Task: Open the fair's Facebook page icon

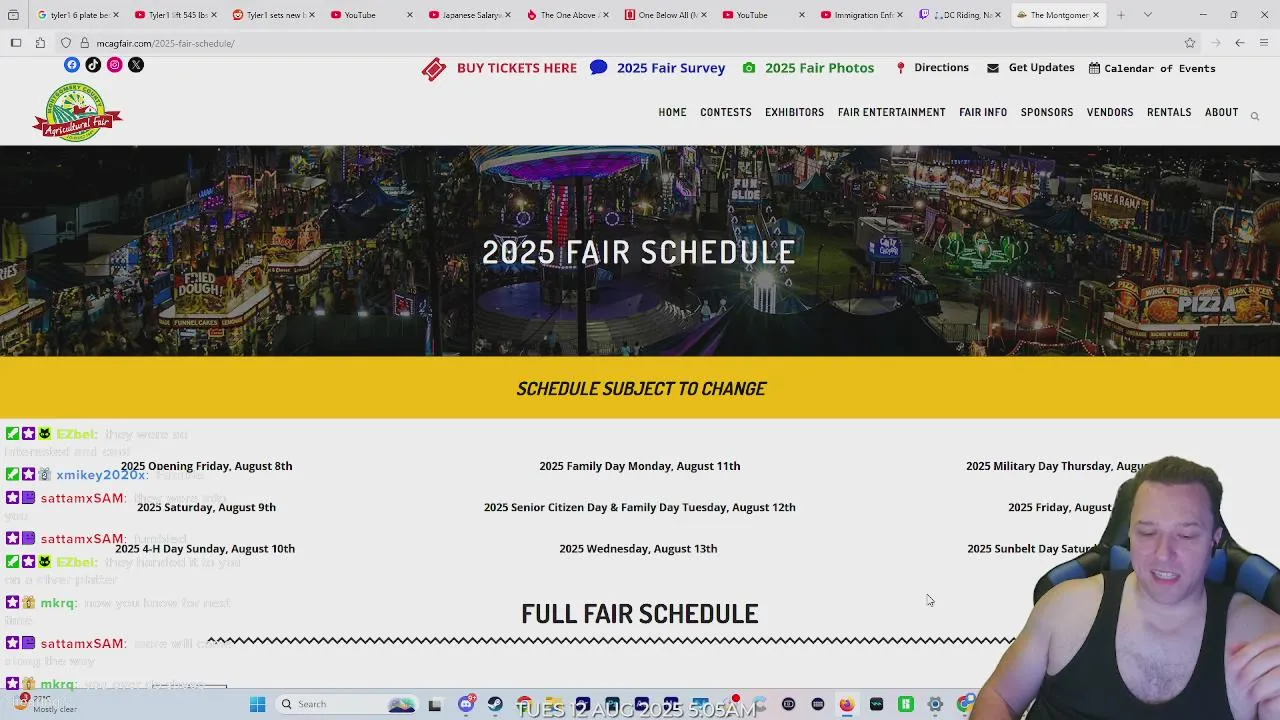Action: [x=71, y=65]
